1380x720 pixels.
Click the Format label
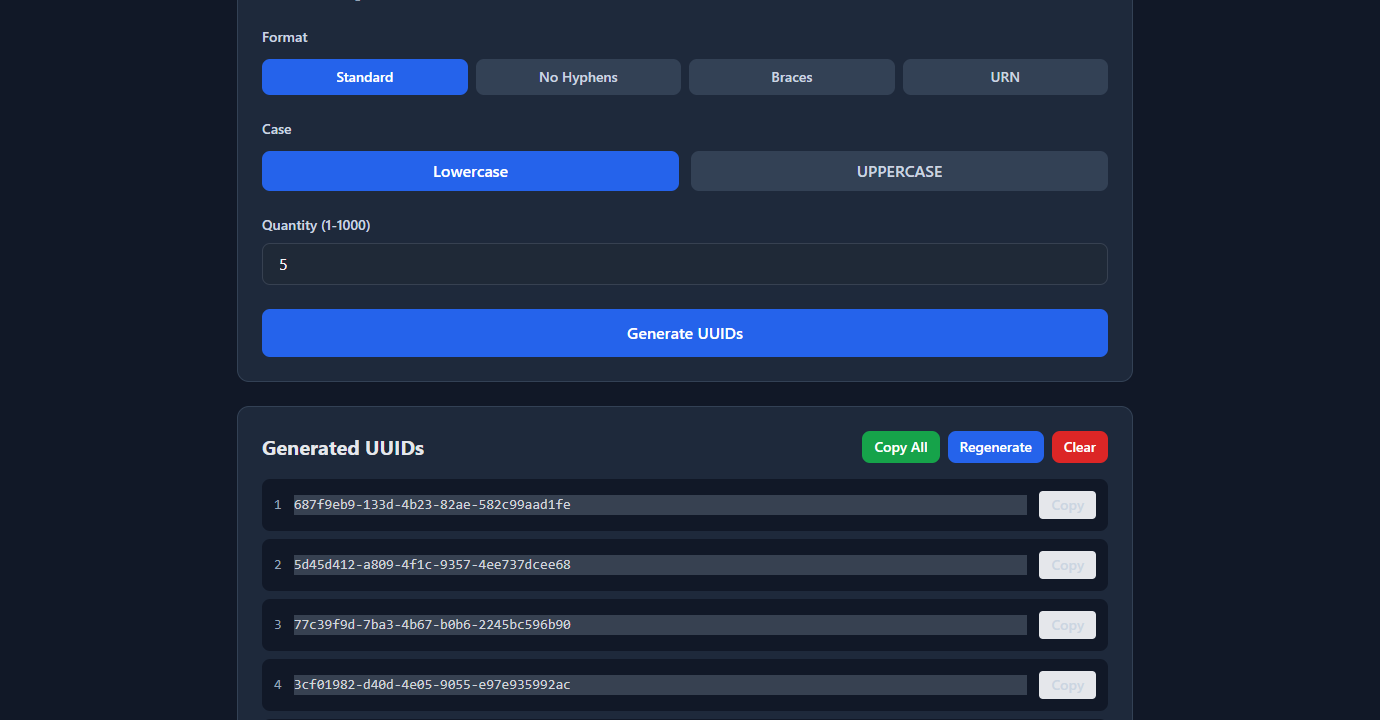click(285, 37)
